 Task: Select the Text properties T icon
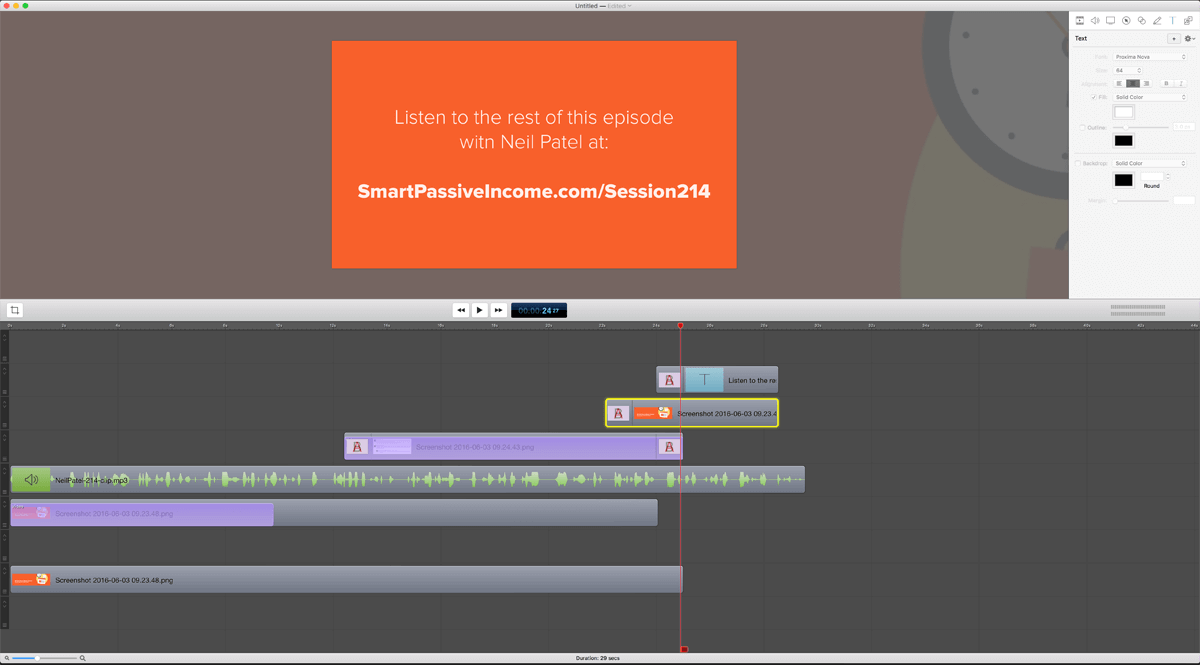[x=1172, y=20]
